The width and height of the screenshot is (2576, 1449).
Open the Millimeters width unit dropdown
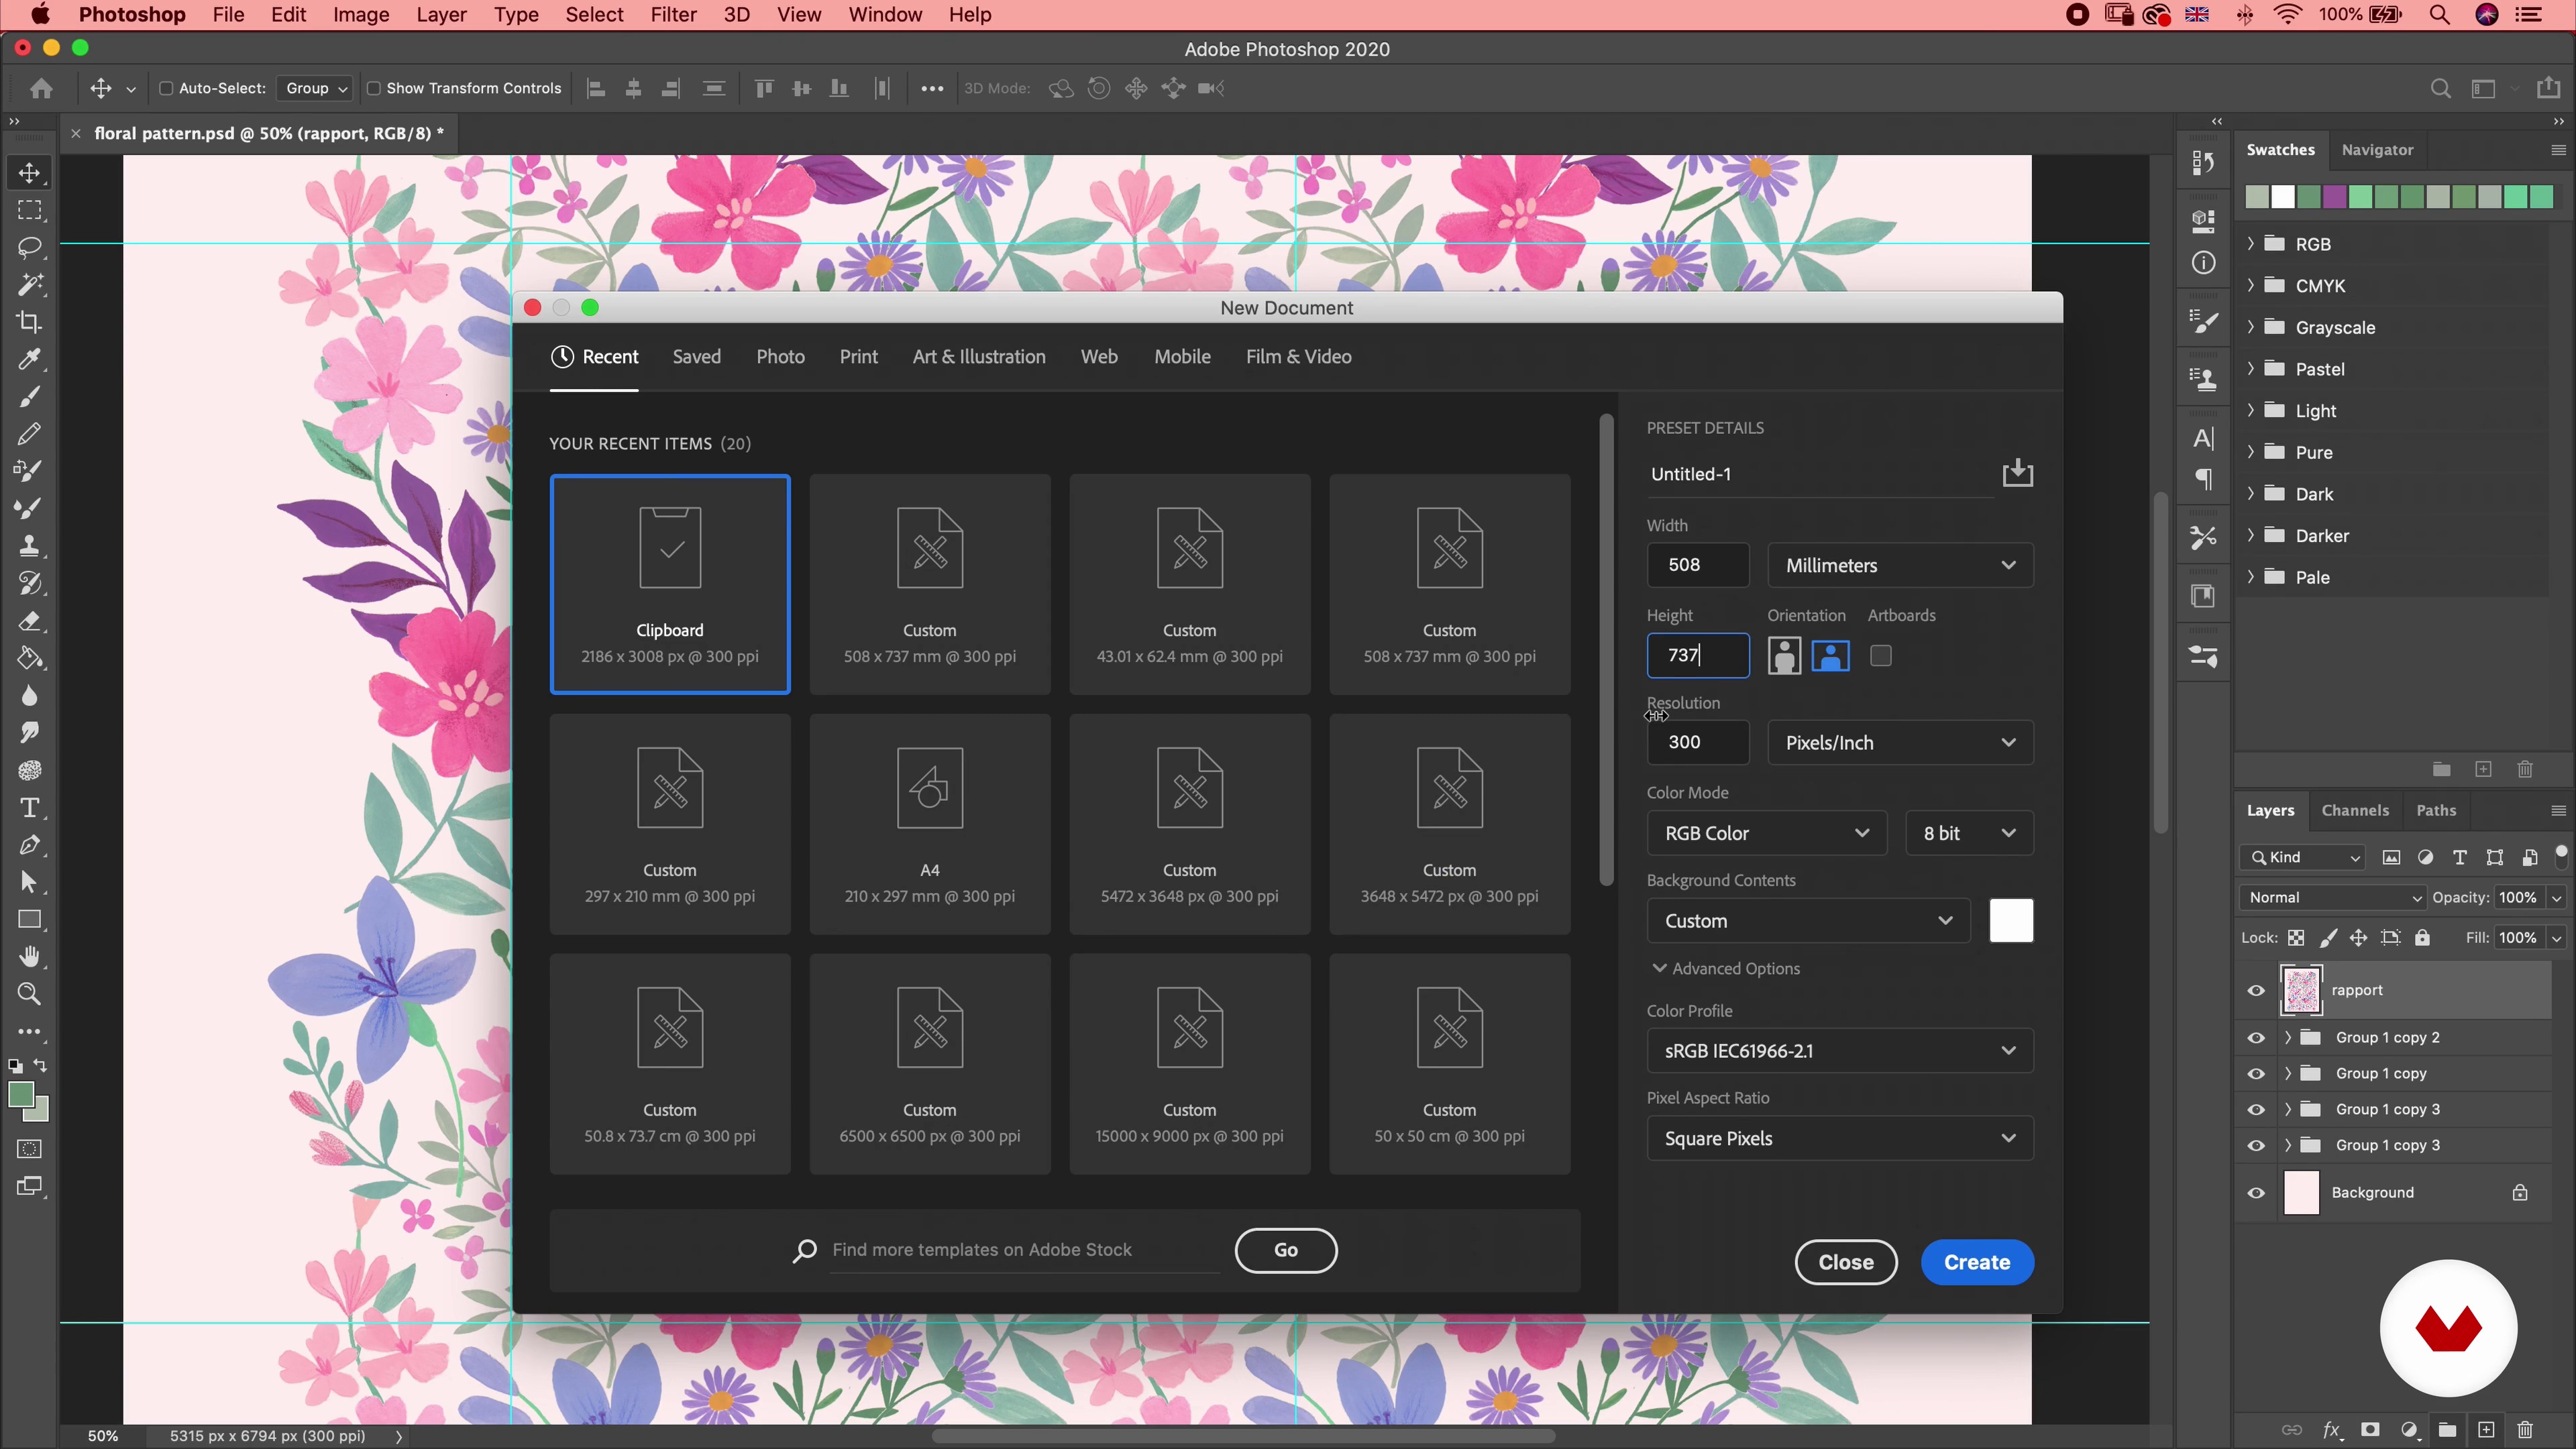pyautogui.click(x=1900, y=565)
